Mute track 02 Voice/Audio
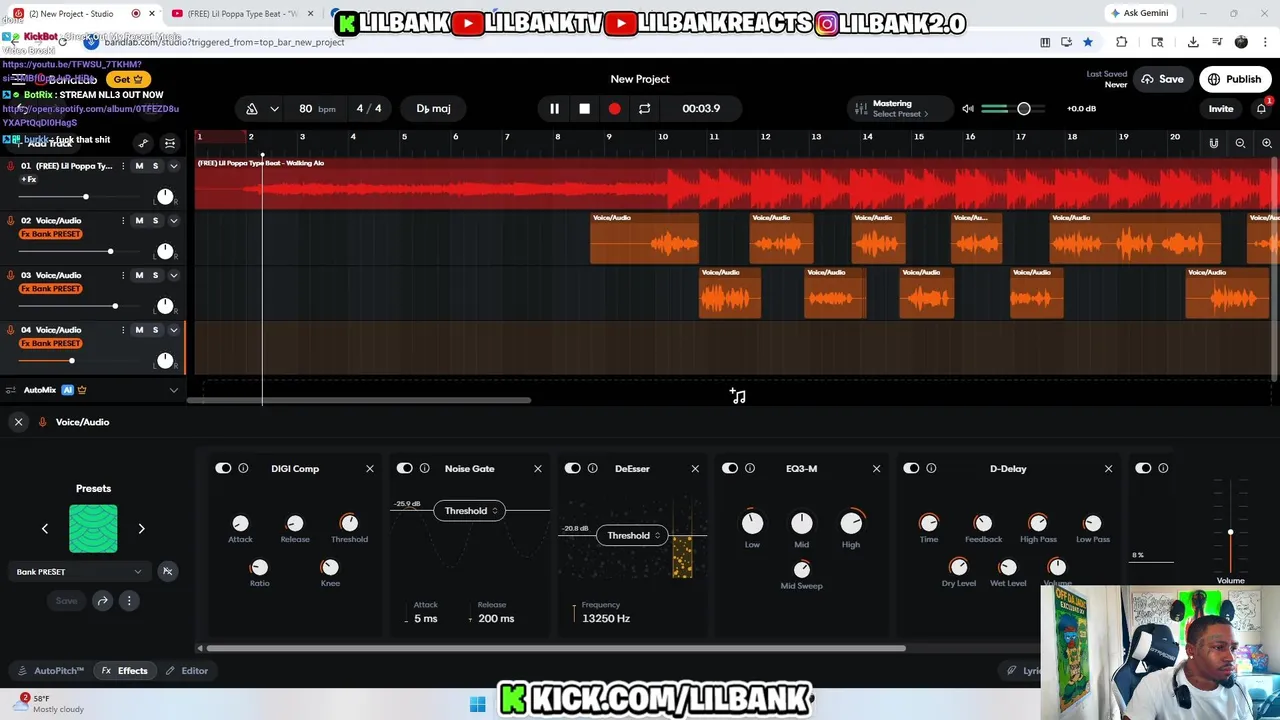 tap(139, 220)
